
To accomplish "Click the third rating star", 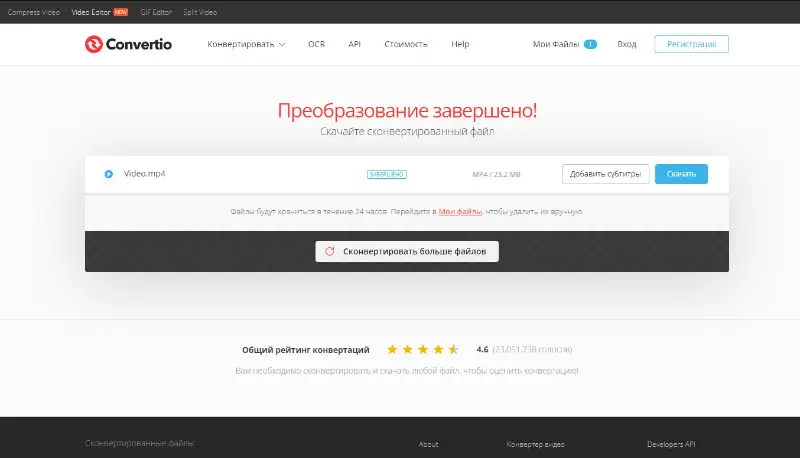I will [423, 350].
